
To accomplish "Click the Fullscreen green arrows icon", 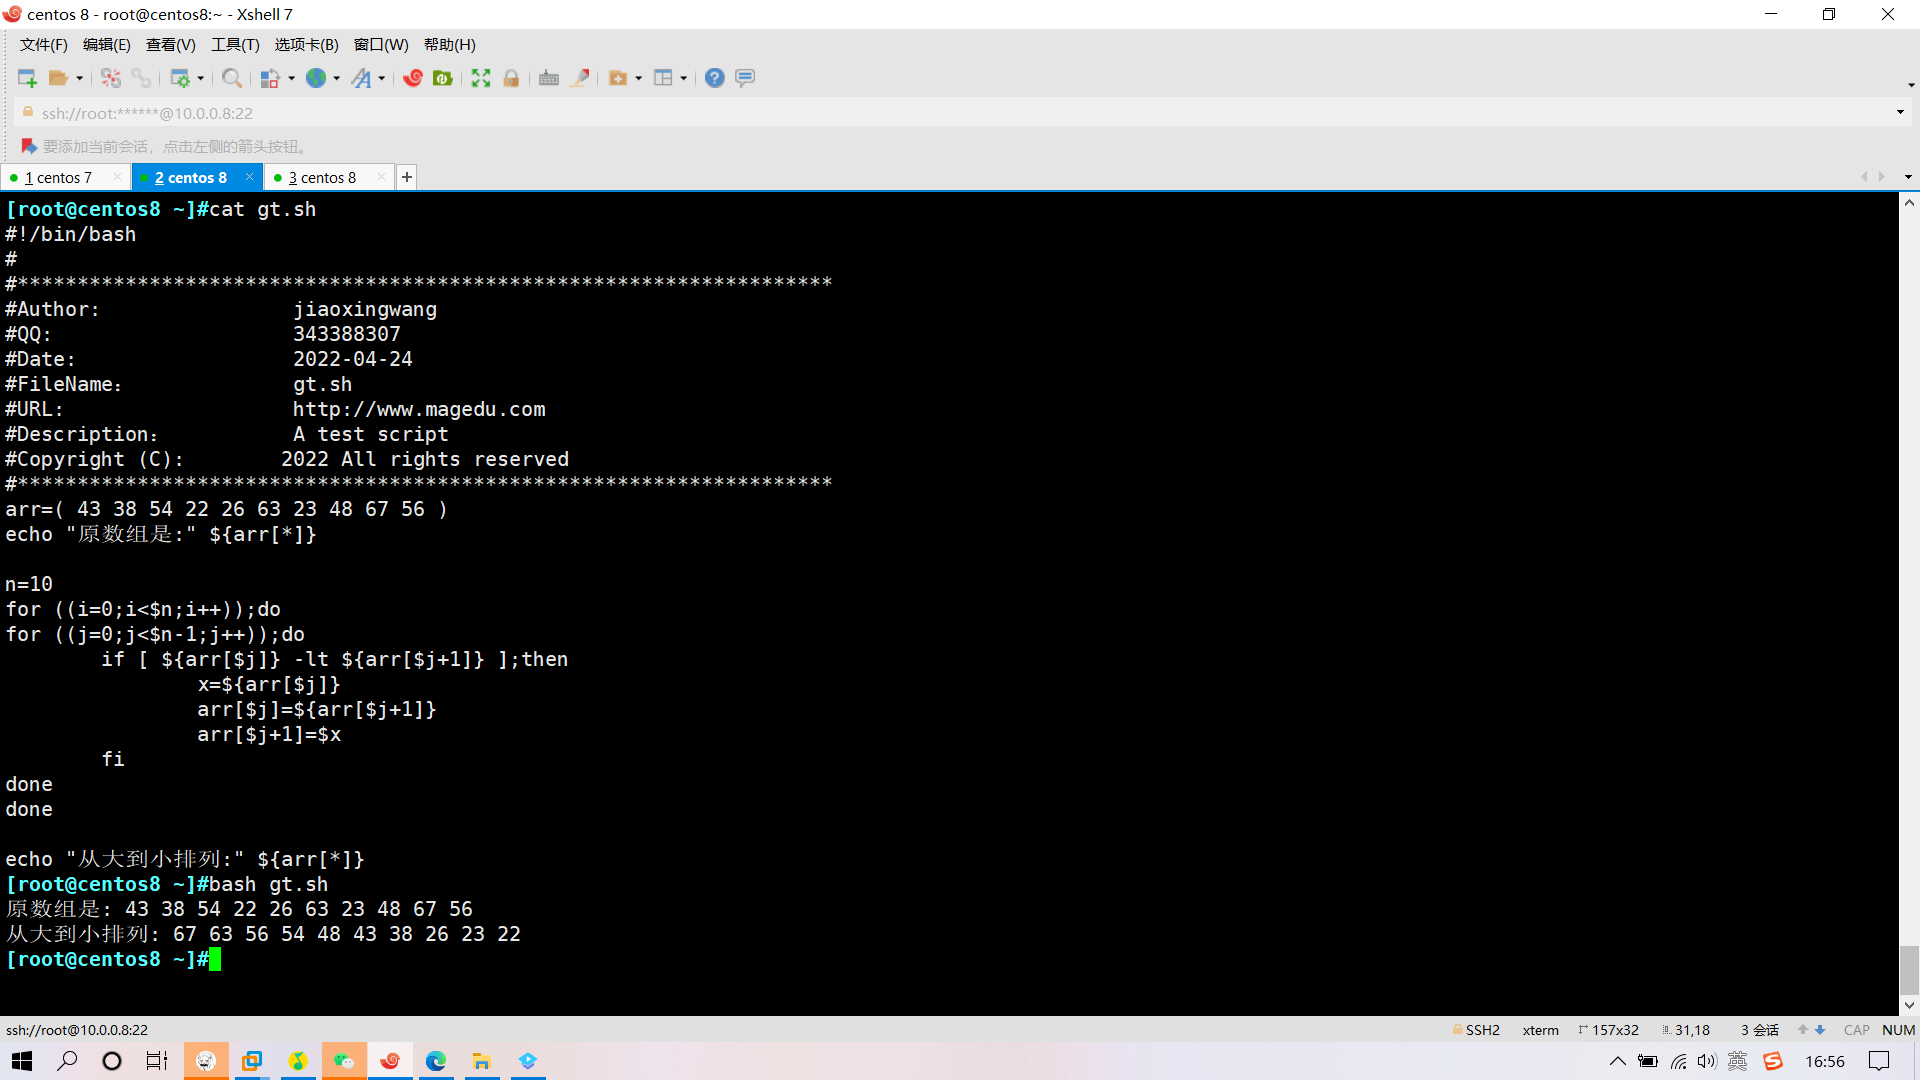I will click(481, 78).
